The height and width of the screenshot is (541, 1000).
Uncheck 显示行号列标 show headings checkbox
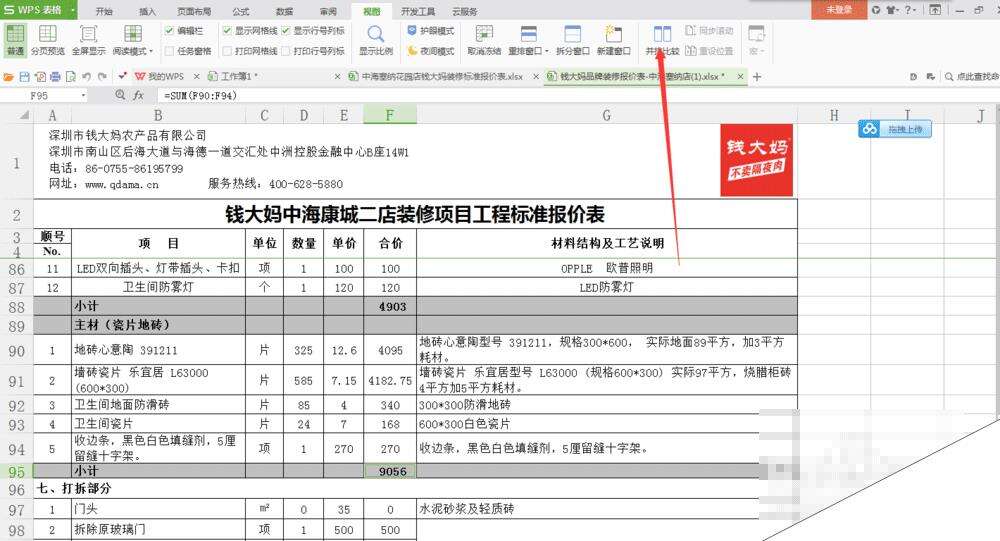tap(286, 30)
